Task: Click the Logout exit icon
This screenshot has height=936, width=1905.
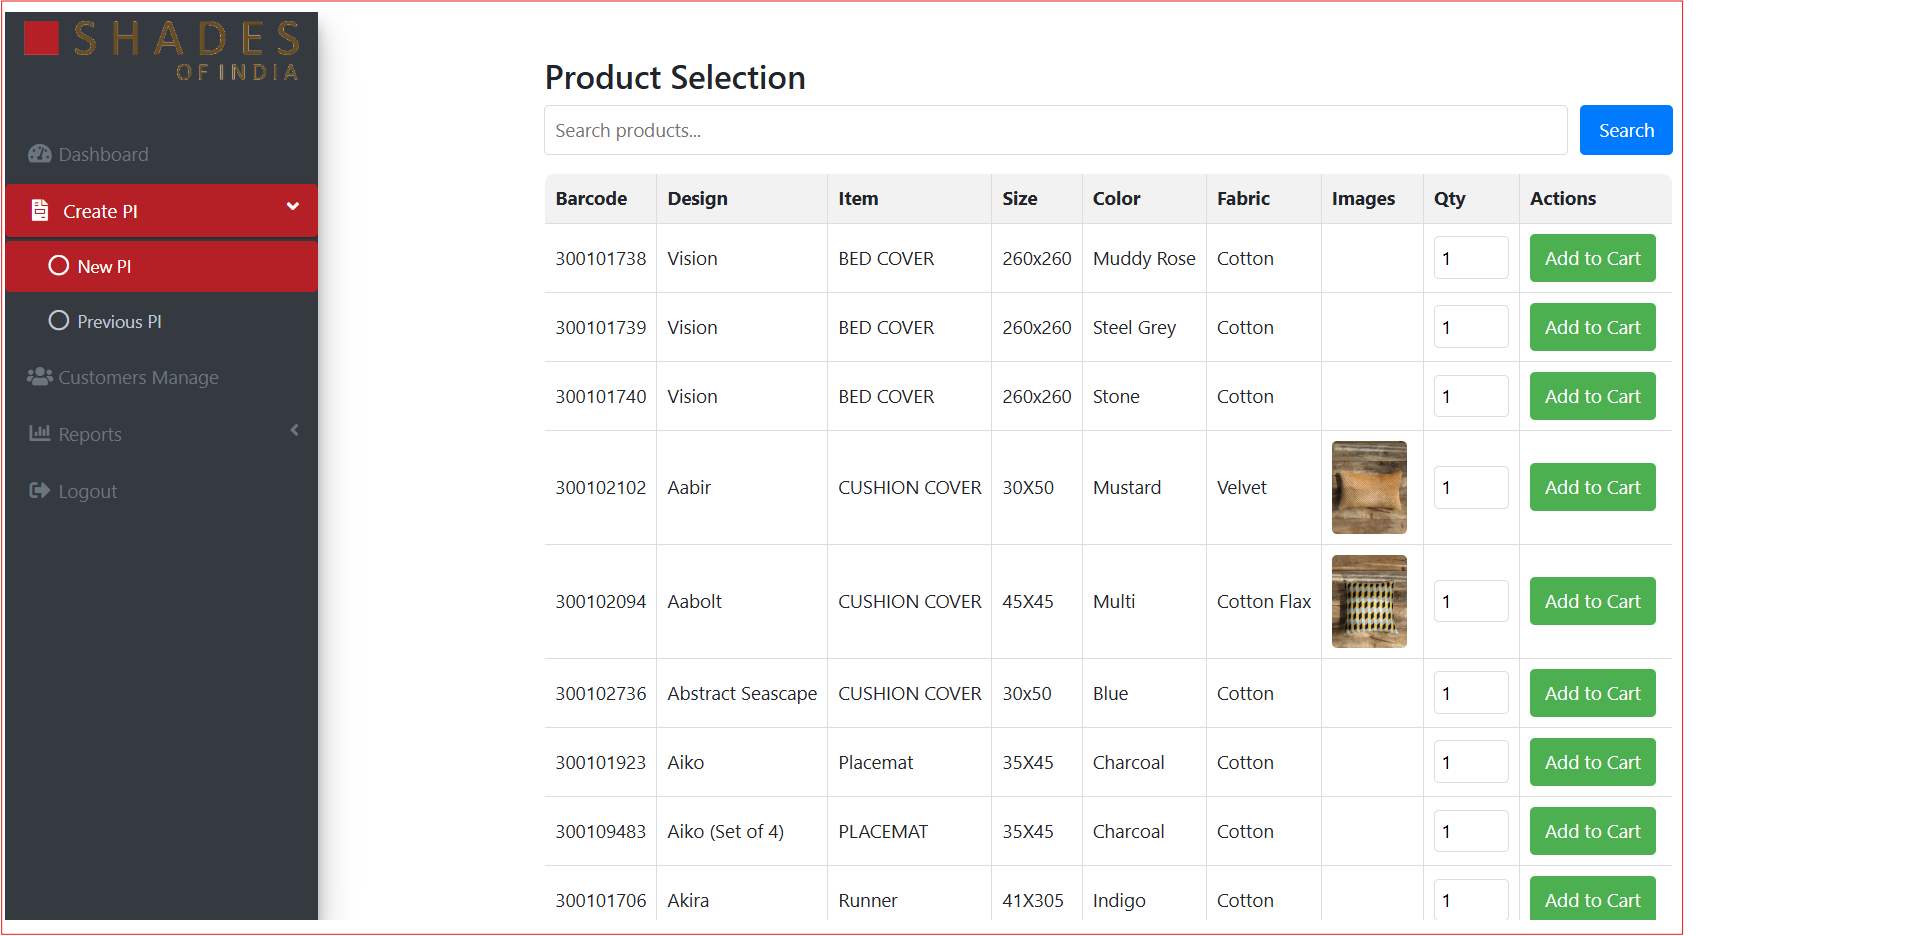Action: (39, 490)
